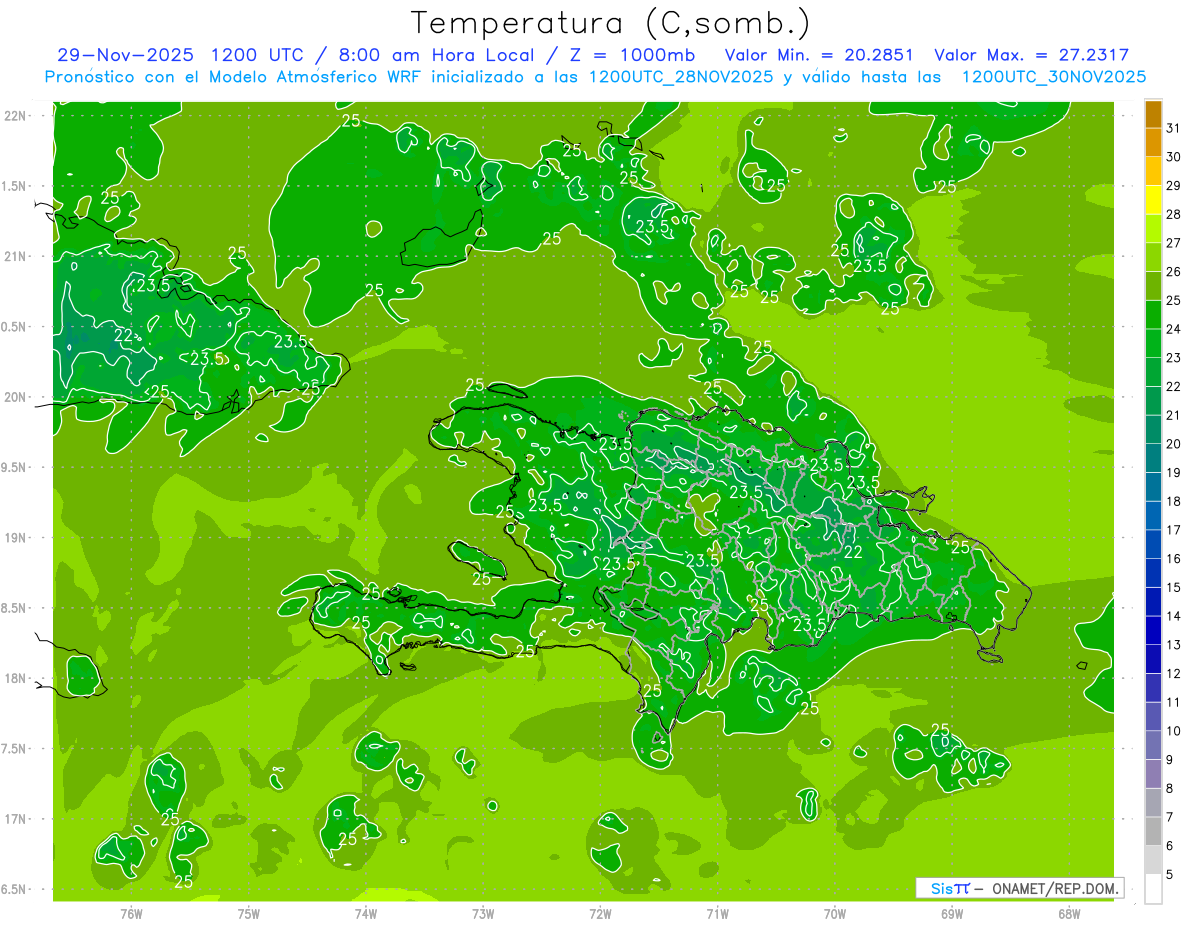Pick the gray colorbar segment between 6 and 7
Image resolution: width=1200 pixels, height=927 pixels.
pyautogui.click(x=1153, y=832)
